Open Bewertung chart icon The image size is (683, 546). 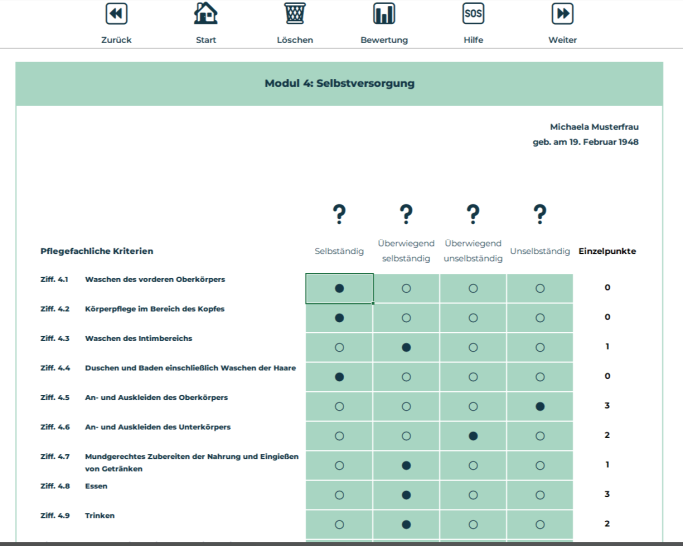click(384, 14)
